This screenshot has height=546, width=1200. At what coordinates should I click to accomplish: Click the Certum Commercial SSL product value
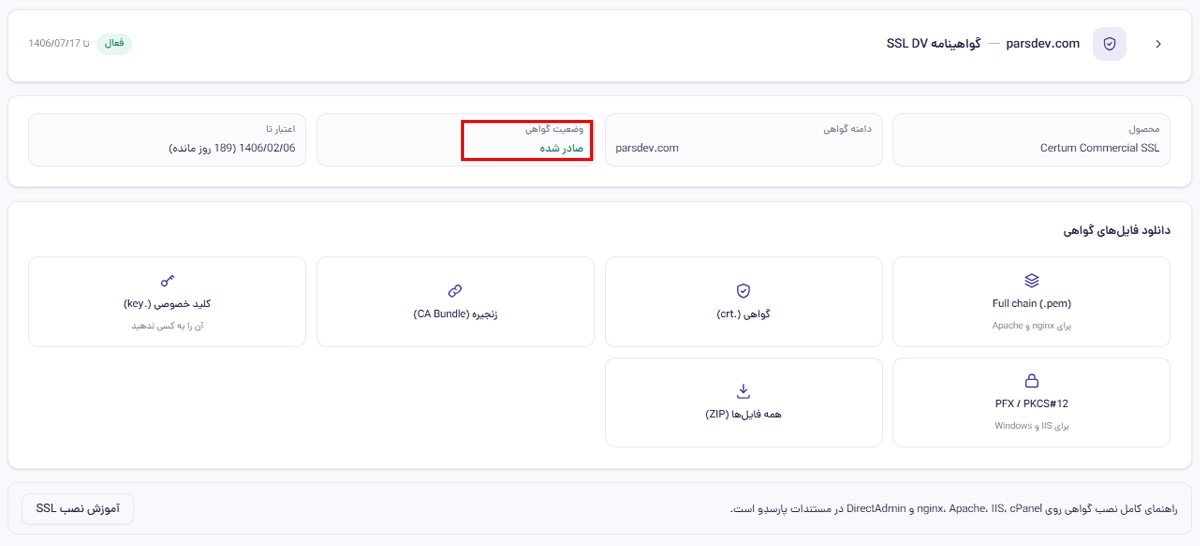click(1099, 148)
